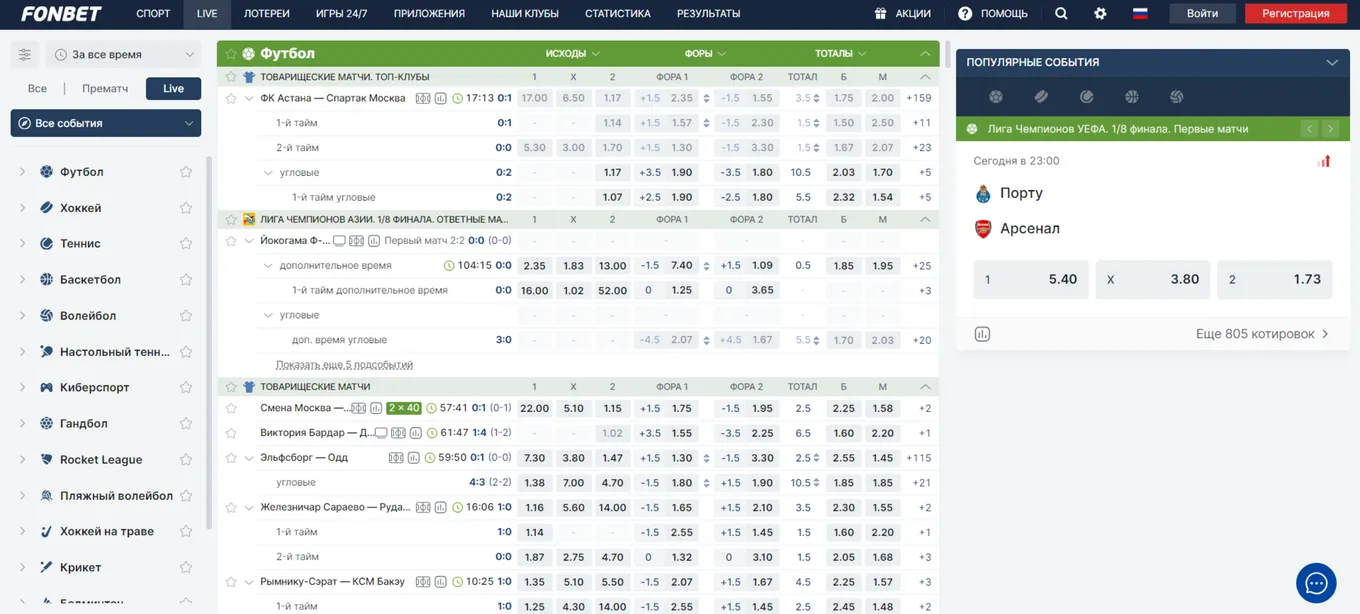Image resolution: width=1360 pixels, height=614 pixels.
Task: Open the Исходы column dropdown
Action: tap(573, 54)
